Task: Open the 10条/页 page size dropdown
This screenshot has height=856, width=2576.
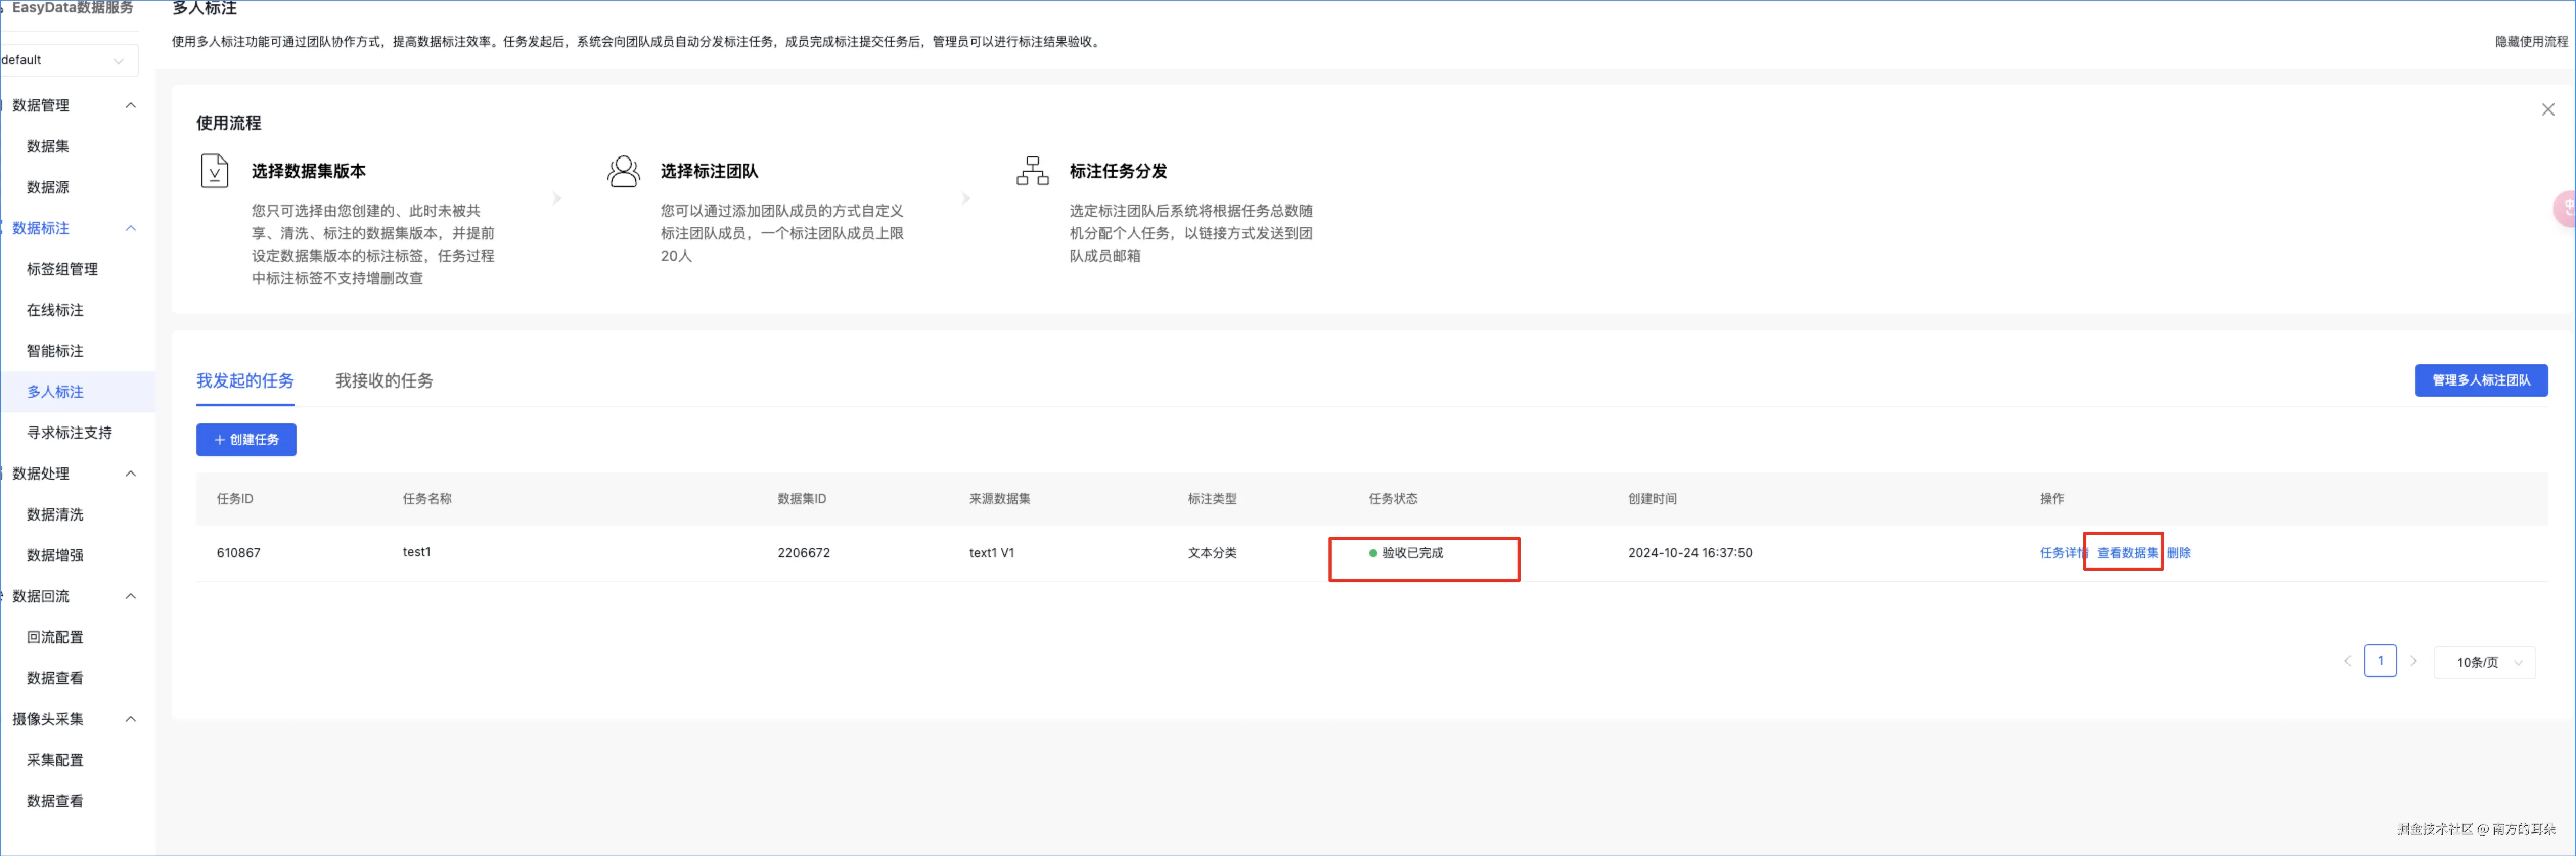Action: click(x=2484, y=662)
